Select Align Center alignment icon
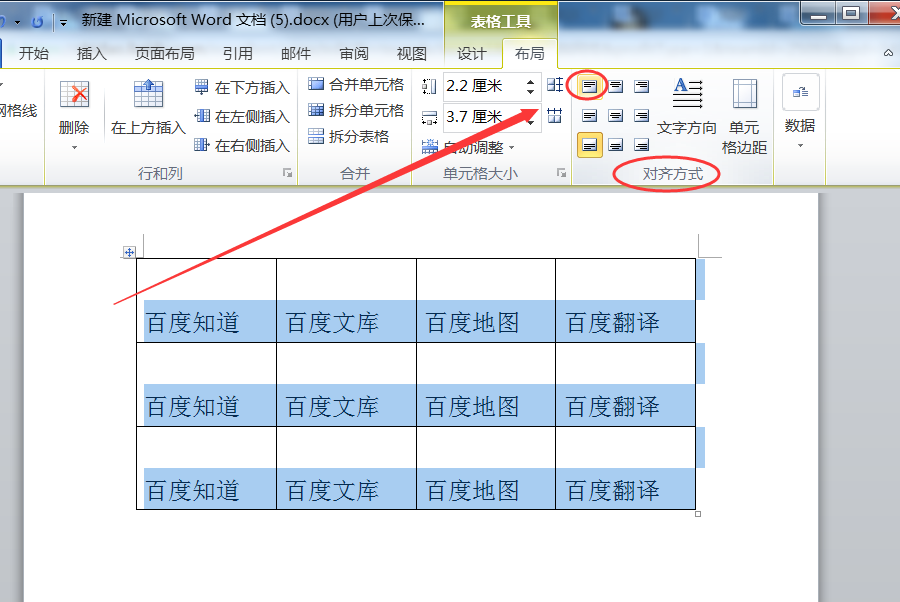Screen dimensions: 900x602 [x=615, y=116]
